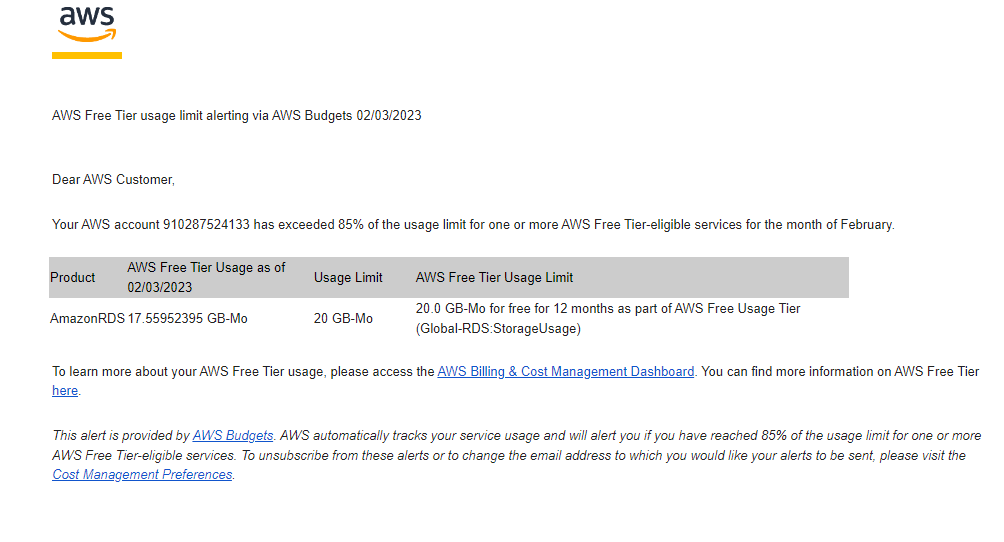Image resolution: width=1004 pixels, height=542 pixels.
Task: Select the 'AmazonRDS' product cell
Action: [x=87, y=318]
